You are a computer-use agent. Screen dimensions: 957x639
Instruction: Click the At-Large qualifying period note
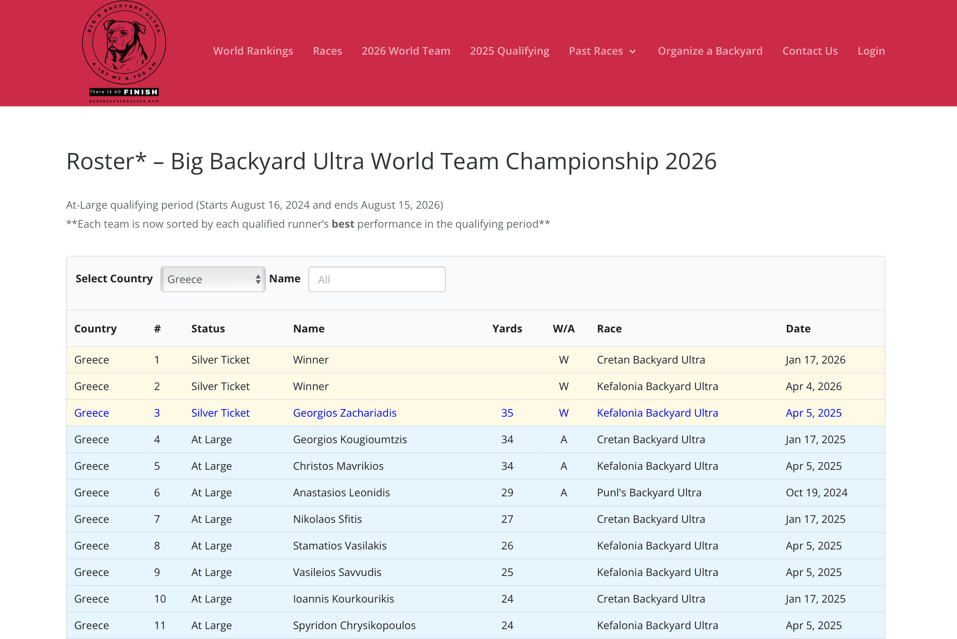pos(255,205)
